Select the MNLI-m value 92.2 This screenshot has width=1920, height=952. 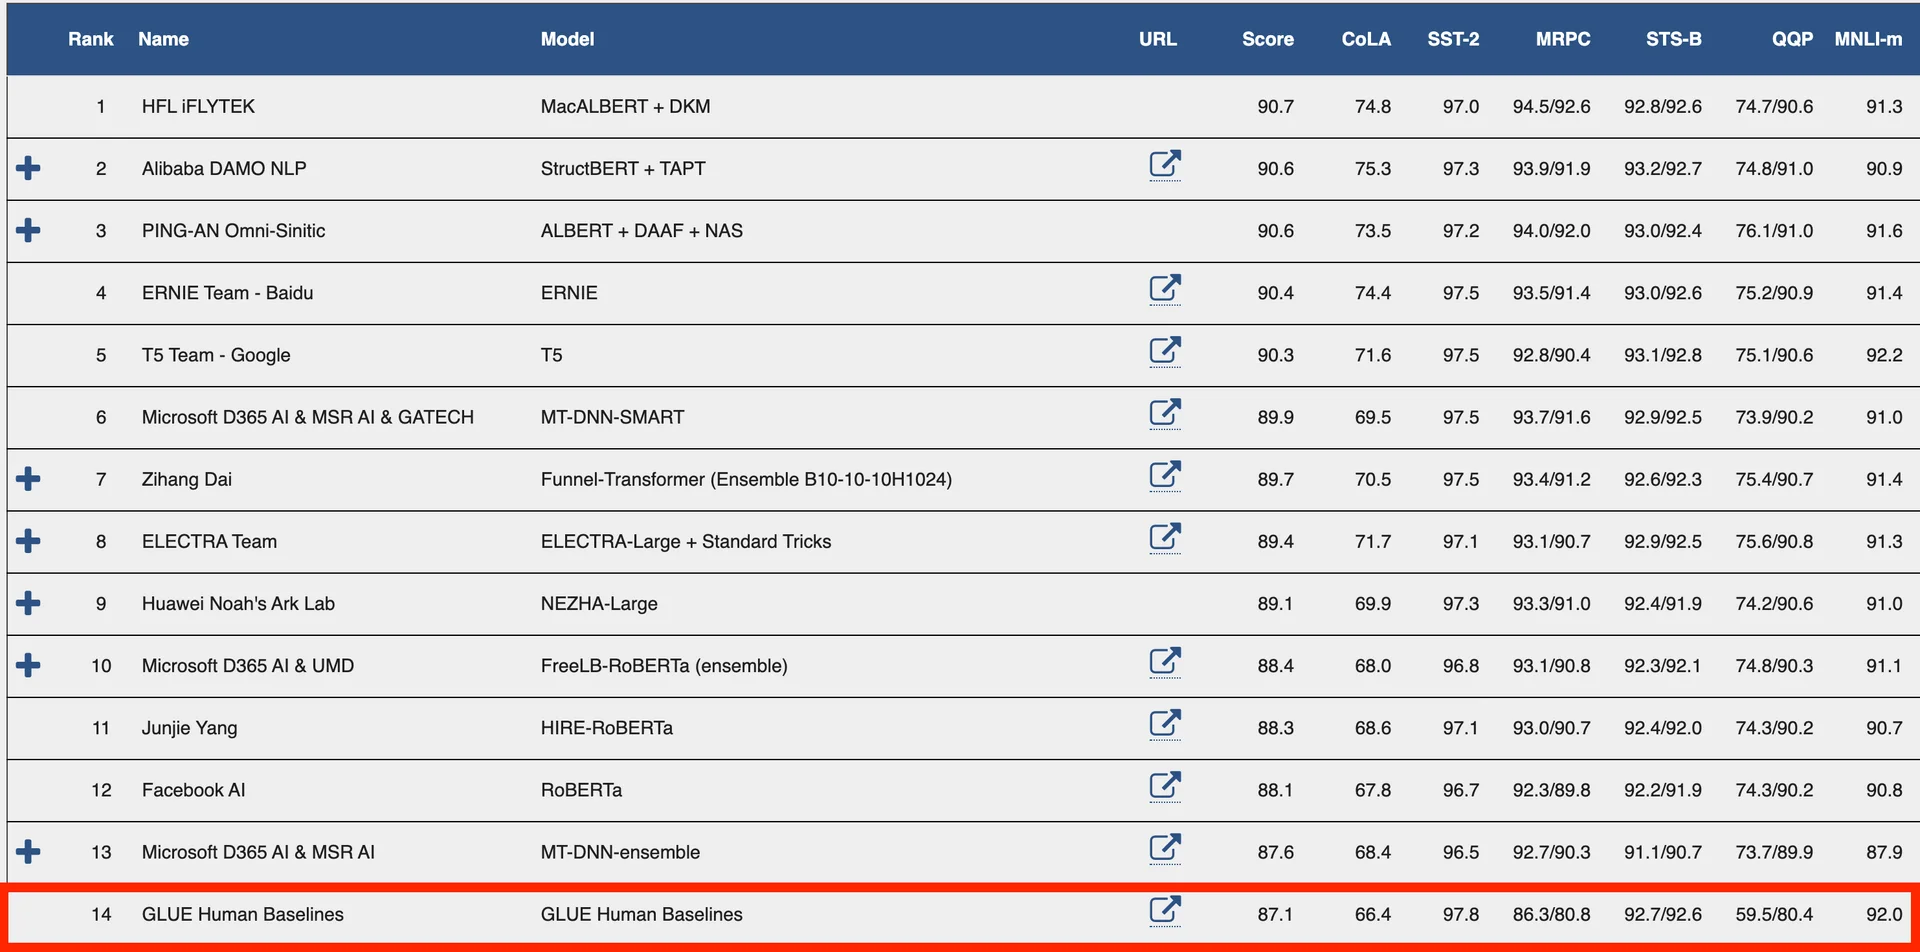coord(1884,355)
